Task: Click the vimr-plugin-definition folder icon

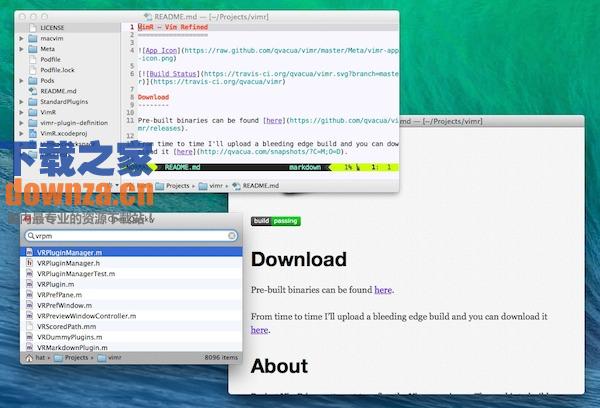Action: pyautogui.click(x=33, y=123)
